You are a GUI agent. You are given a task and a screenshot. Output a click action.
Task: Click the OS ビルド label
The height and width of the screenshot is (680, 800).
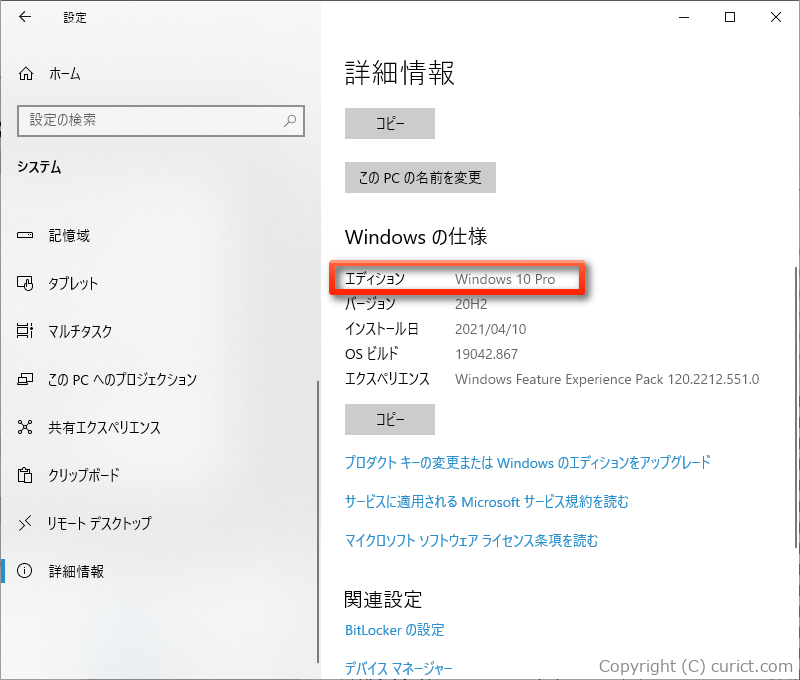372,354
